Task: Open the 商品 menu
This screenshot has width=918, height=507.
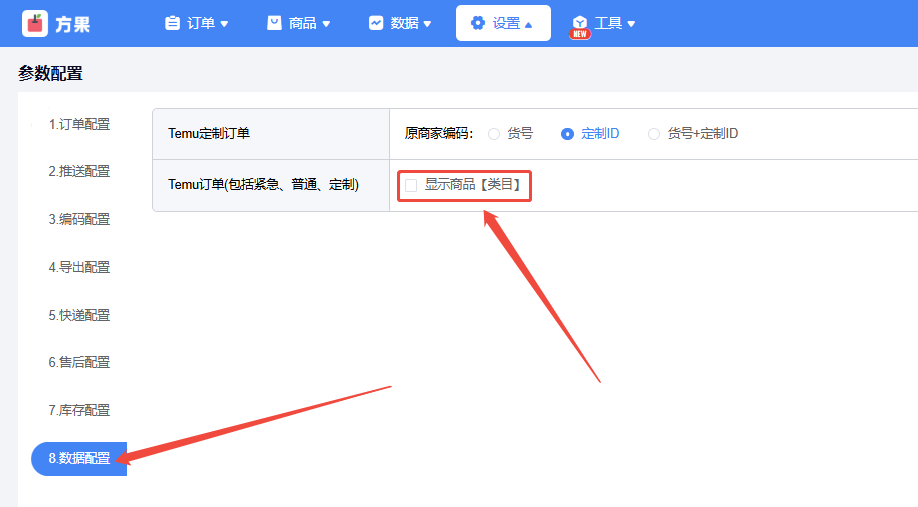Action: [299, 23]
